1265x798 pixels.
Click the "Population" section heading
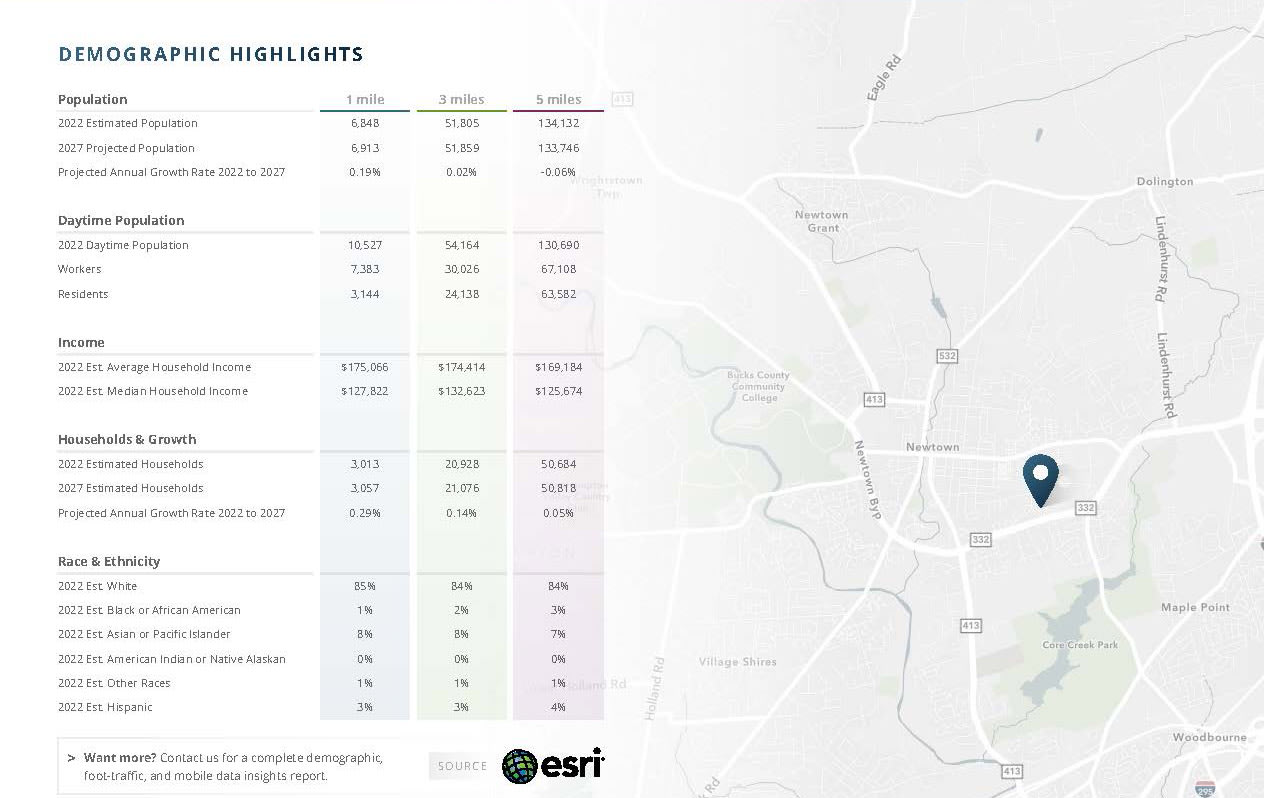[x=93, y=99]
